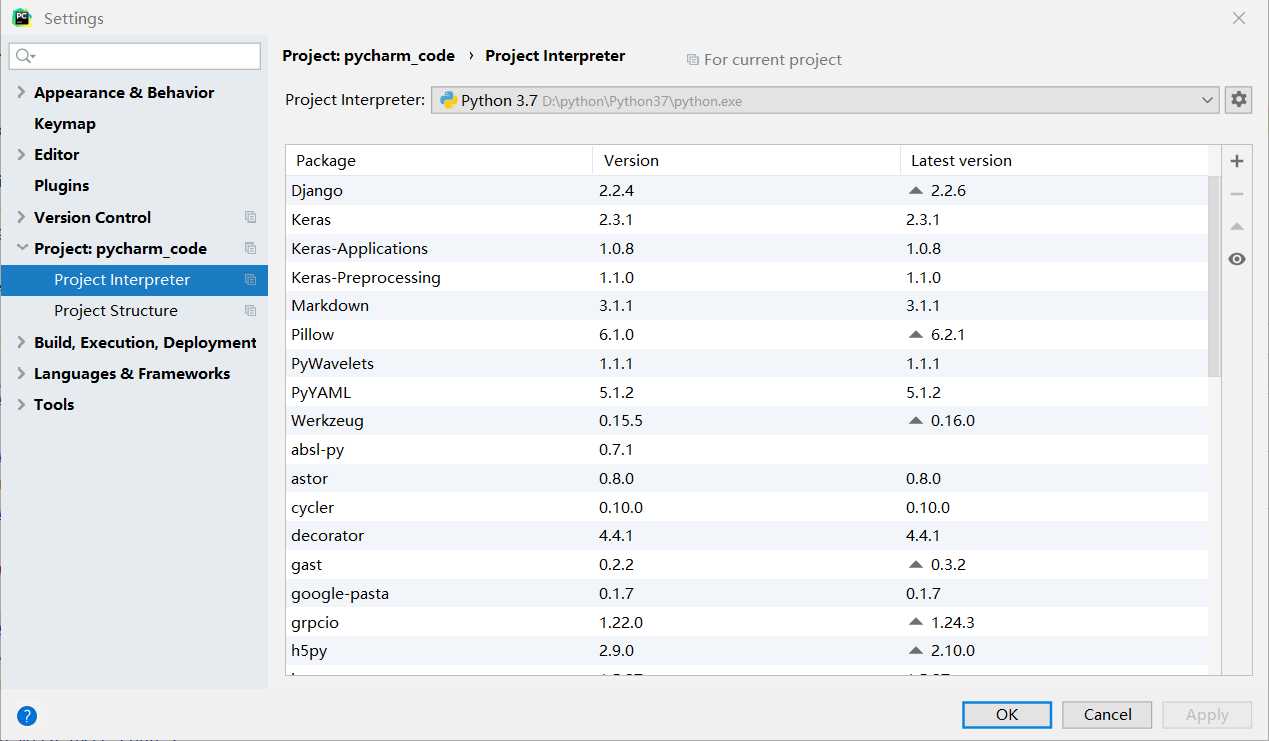Select the gast package row
The width and height of the screenshot is (1269, 741).
pos(747,564)
